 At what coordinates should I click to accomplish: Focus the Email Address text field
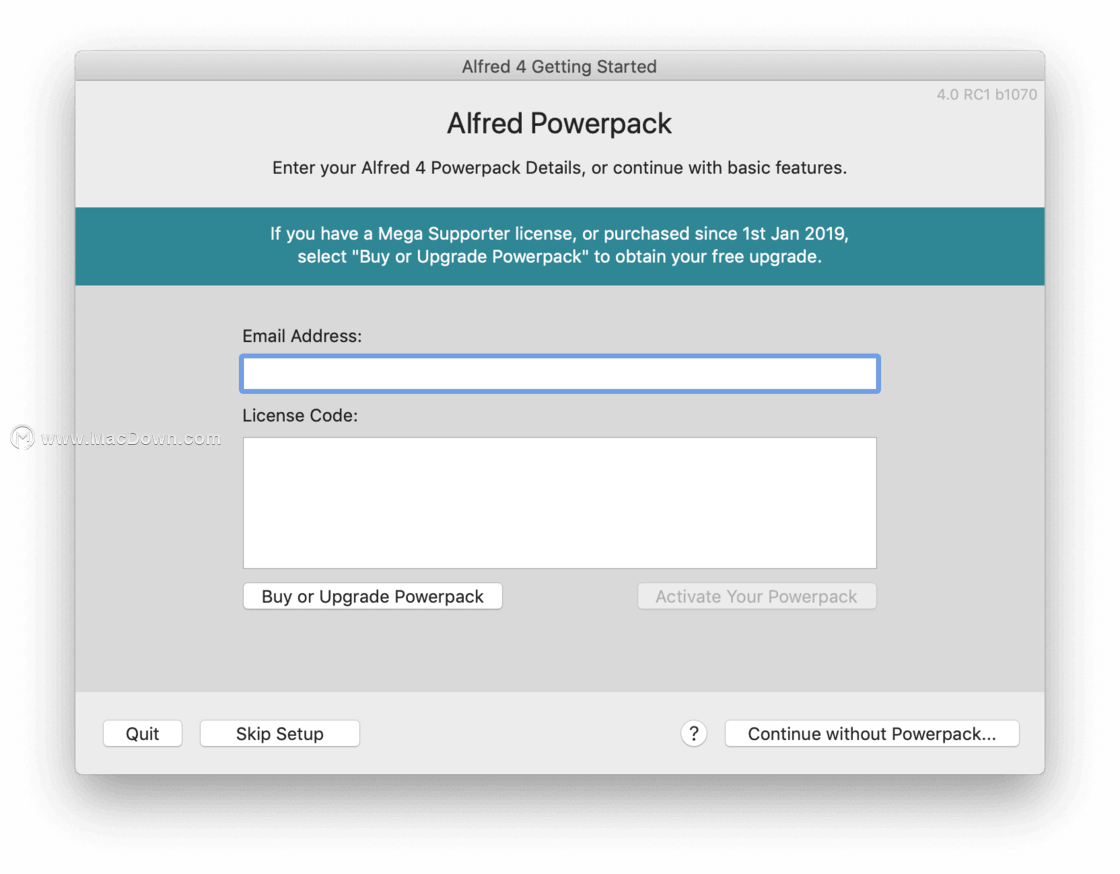(x=560, y=373)
